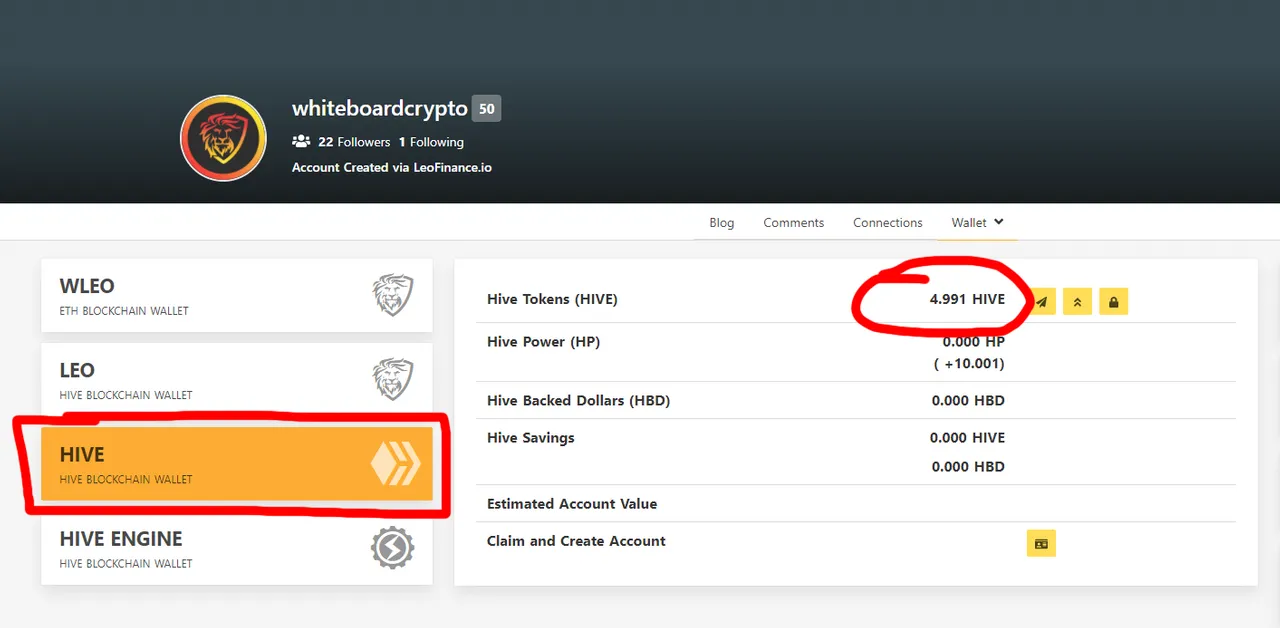The image size is (1280, 628).
Task: Switch to the Connections tab
Action: point(888,222)
